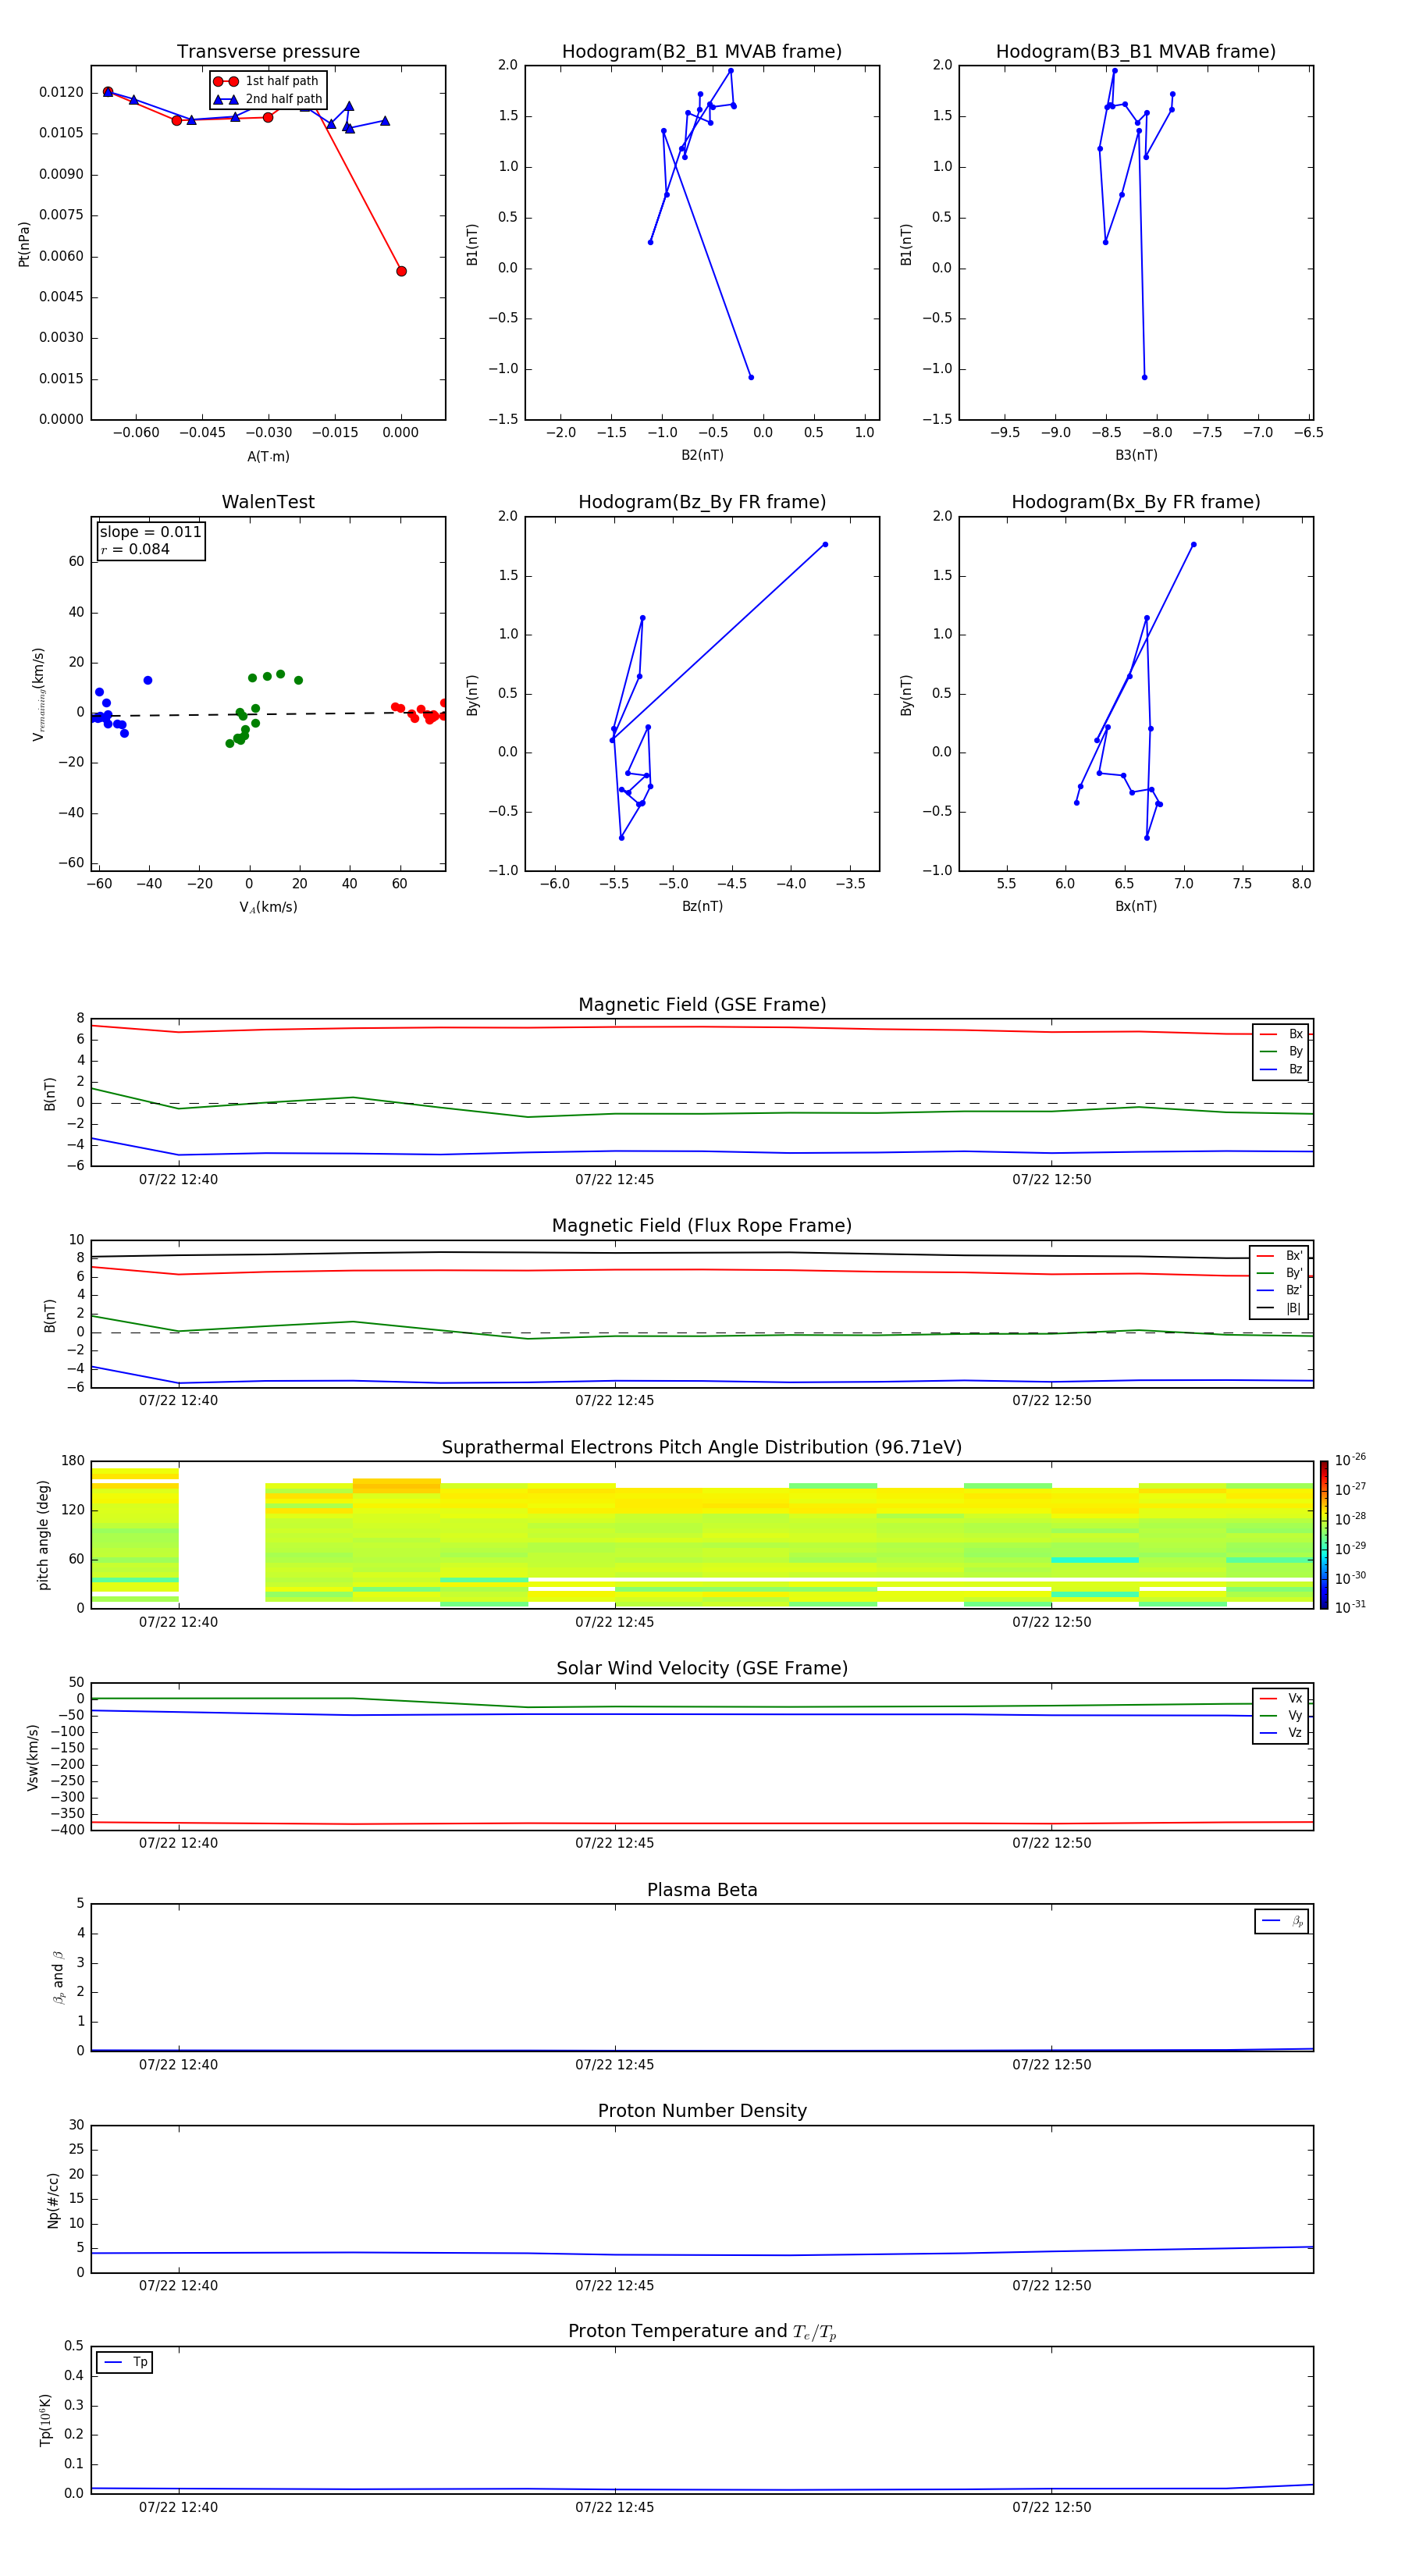Click the 'Pt(nPa)' y-axis label
1405x2576 pixels.
click(24, 244)
